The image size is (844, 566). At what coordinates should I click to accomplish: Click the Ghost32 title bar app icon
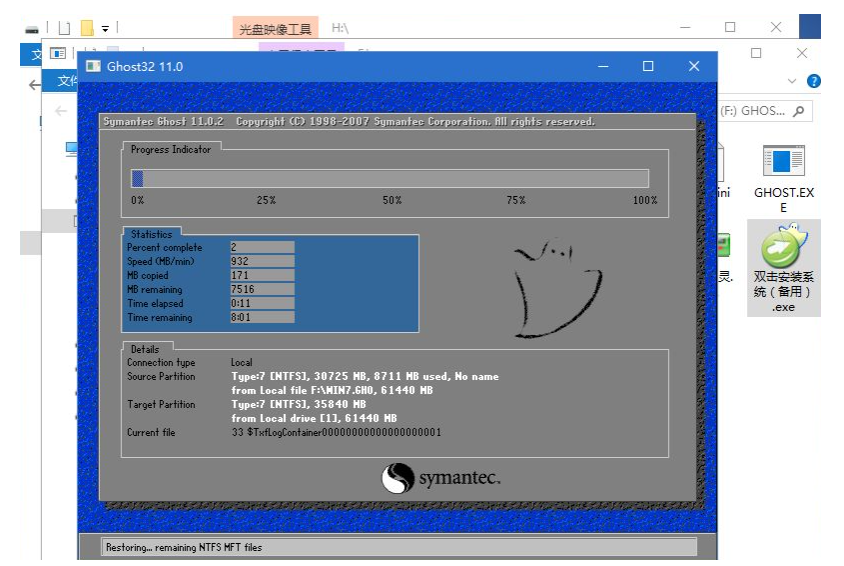(x=93, y=66)
